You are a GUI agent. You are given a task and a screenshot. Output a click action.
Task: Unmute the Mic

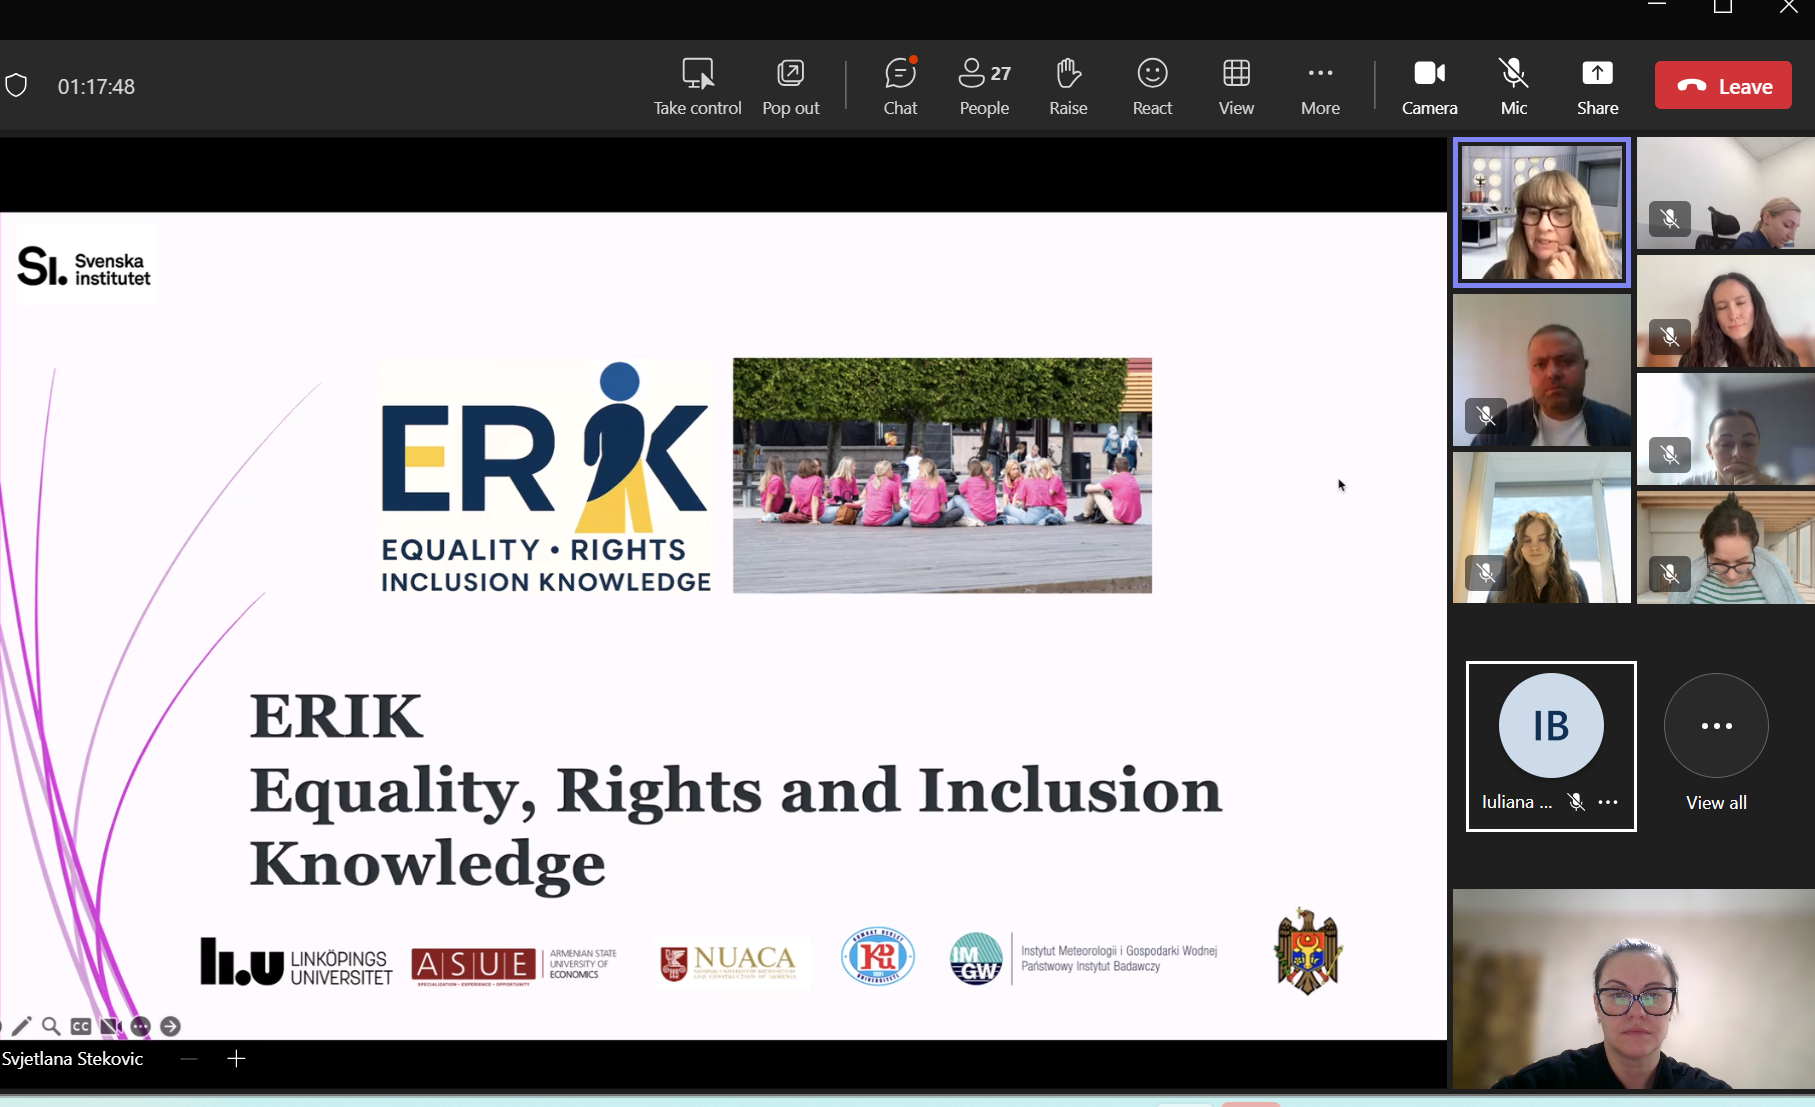(x=1513, y=86)
